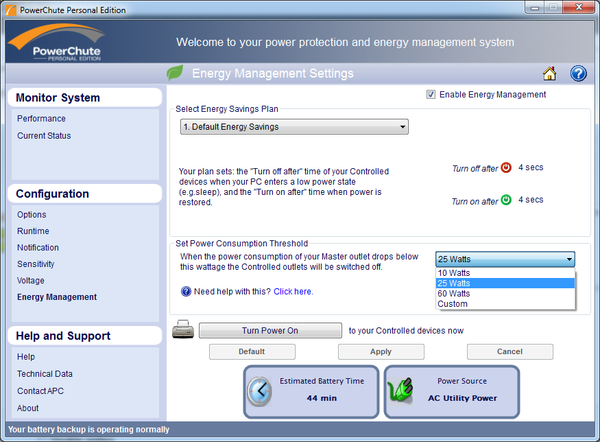
Task: Click the small help icon beside Need help
Action: click(186, 292)
